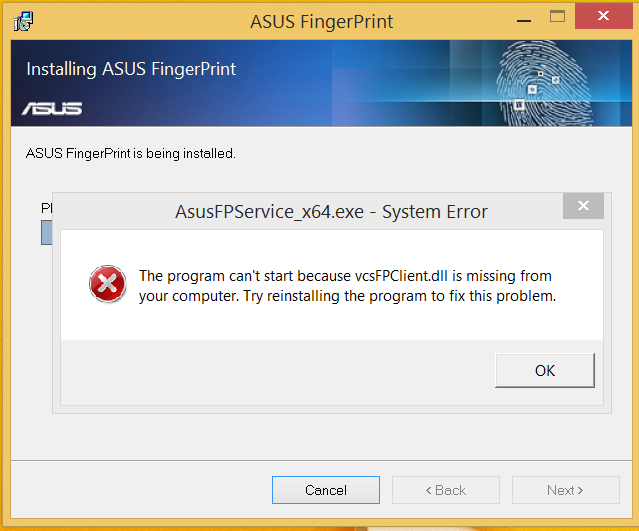Cancel the ASUS FingerPrint installation
The image size is (639, 531).
coord(325,490)
